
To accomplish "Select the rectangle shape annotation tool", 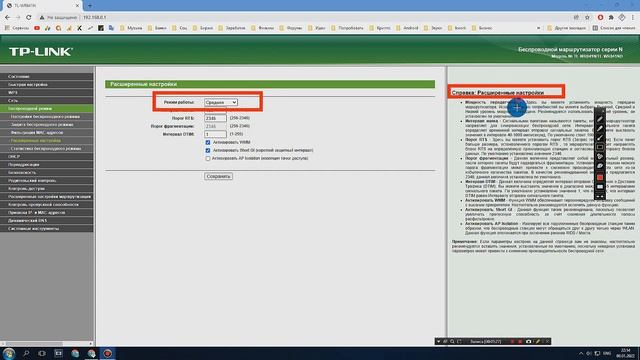I will (x=600, y=147).
